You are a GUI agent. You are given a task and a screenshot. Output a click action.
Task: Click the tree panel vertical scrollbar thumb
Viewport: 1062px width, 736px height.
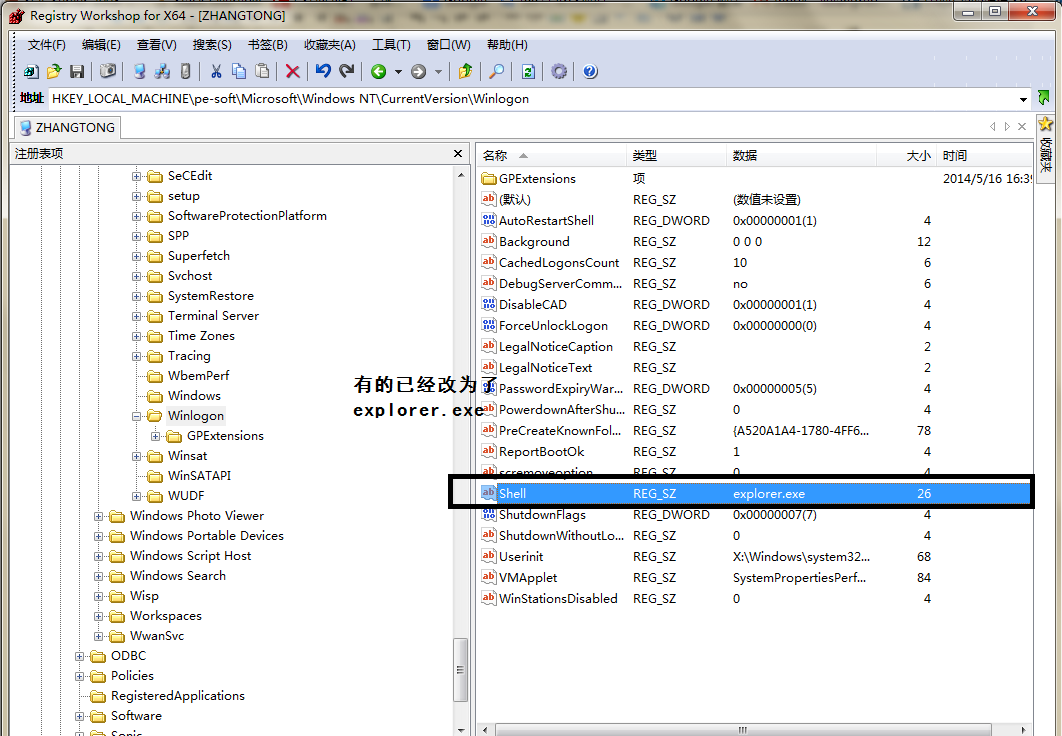click(461, 670)
